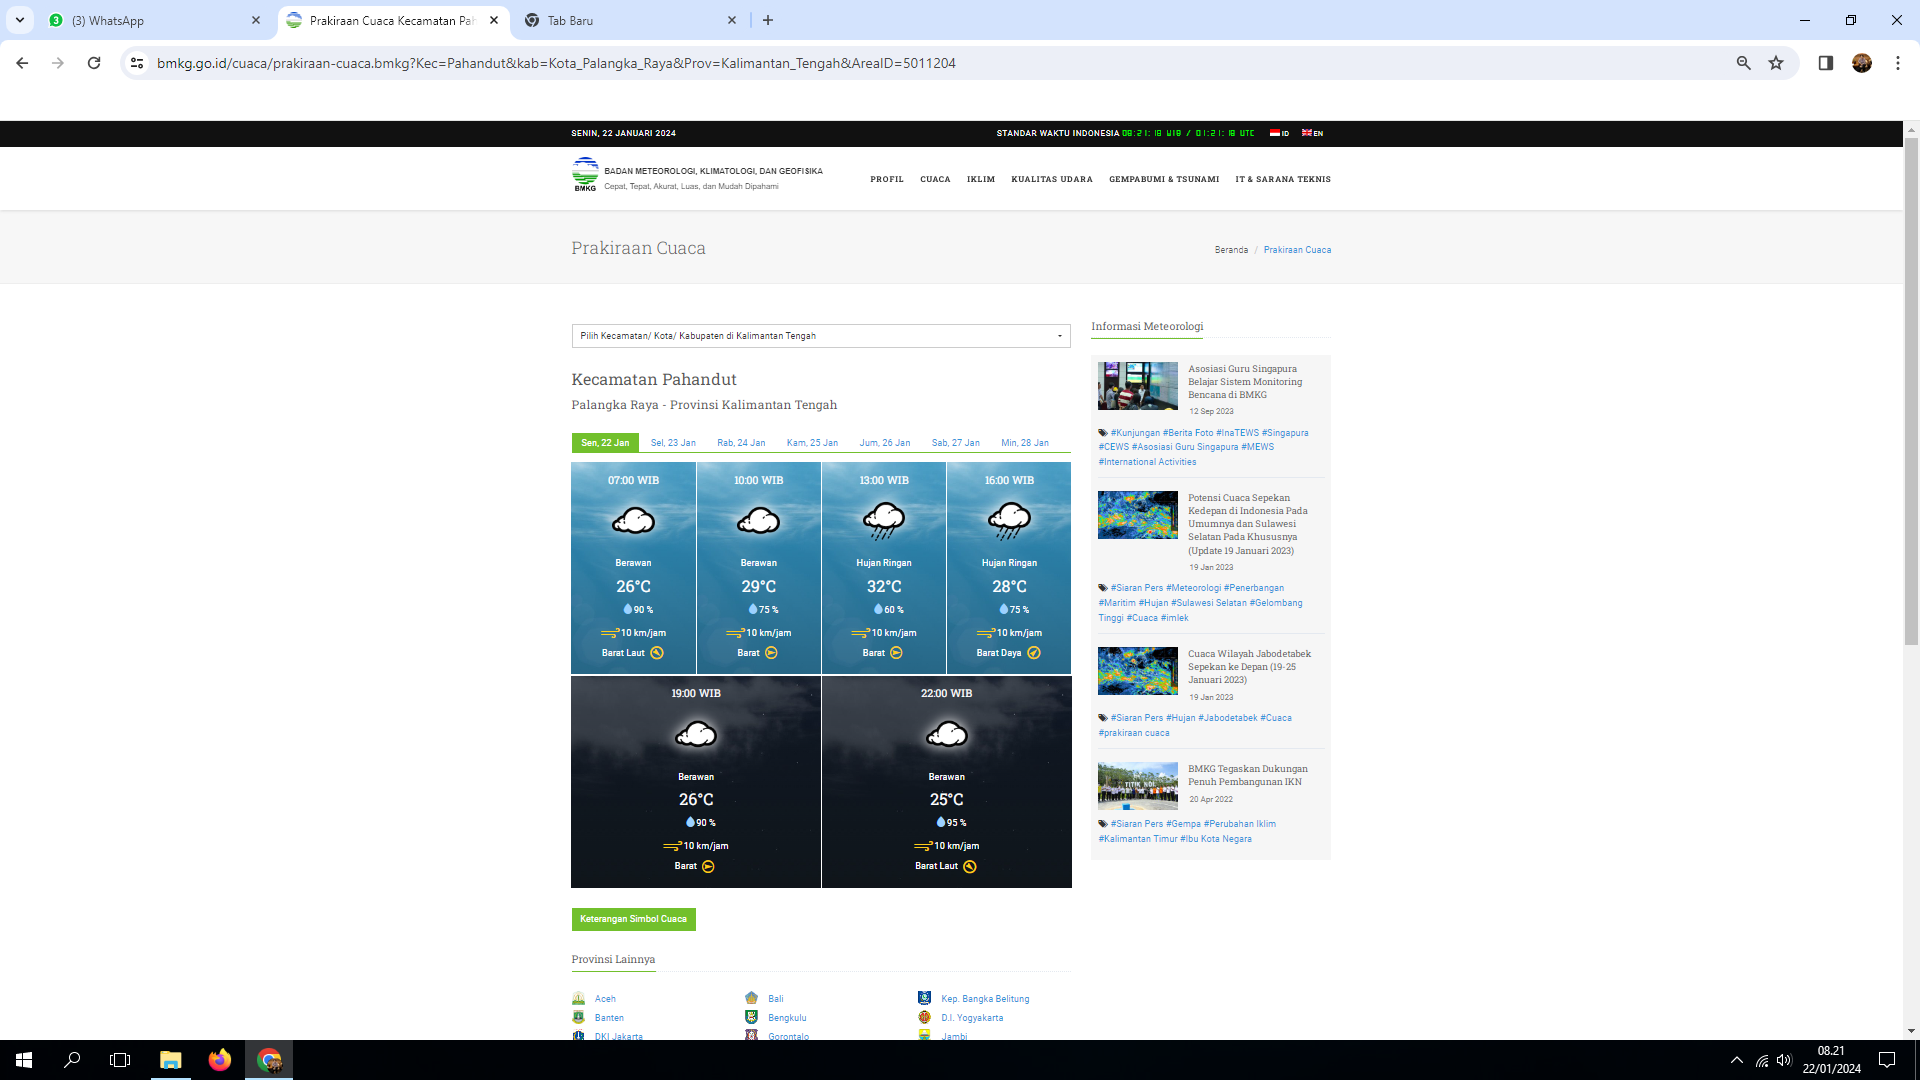The height and width of the screenshot is (1080, 1920).
Task: Click the Barat Laut wind direction icon at 07:00
Action: point(657,653)
